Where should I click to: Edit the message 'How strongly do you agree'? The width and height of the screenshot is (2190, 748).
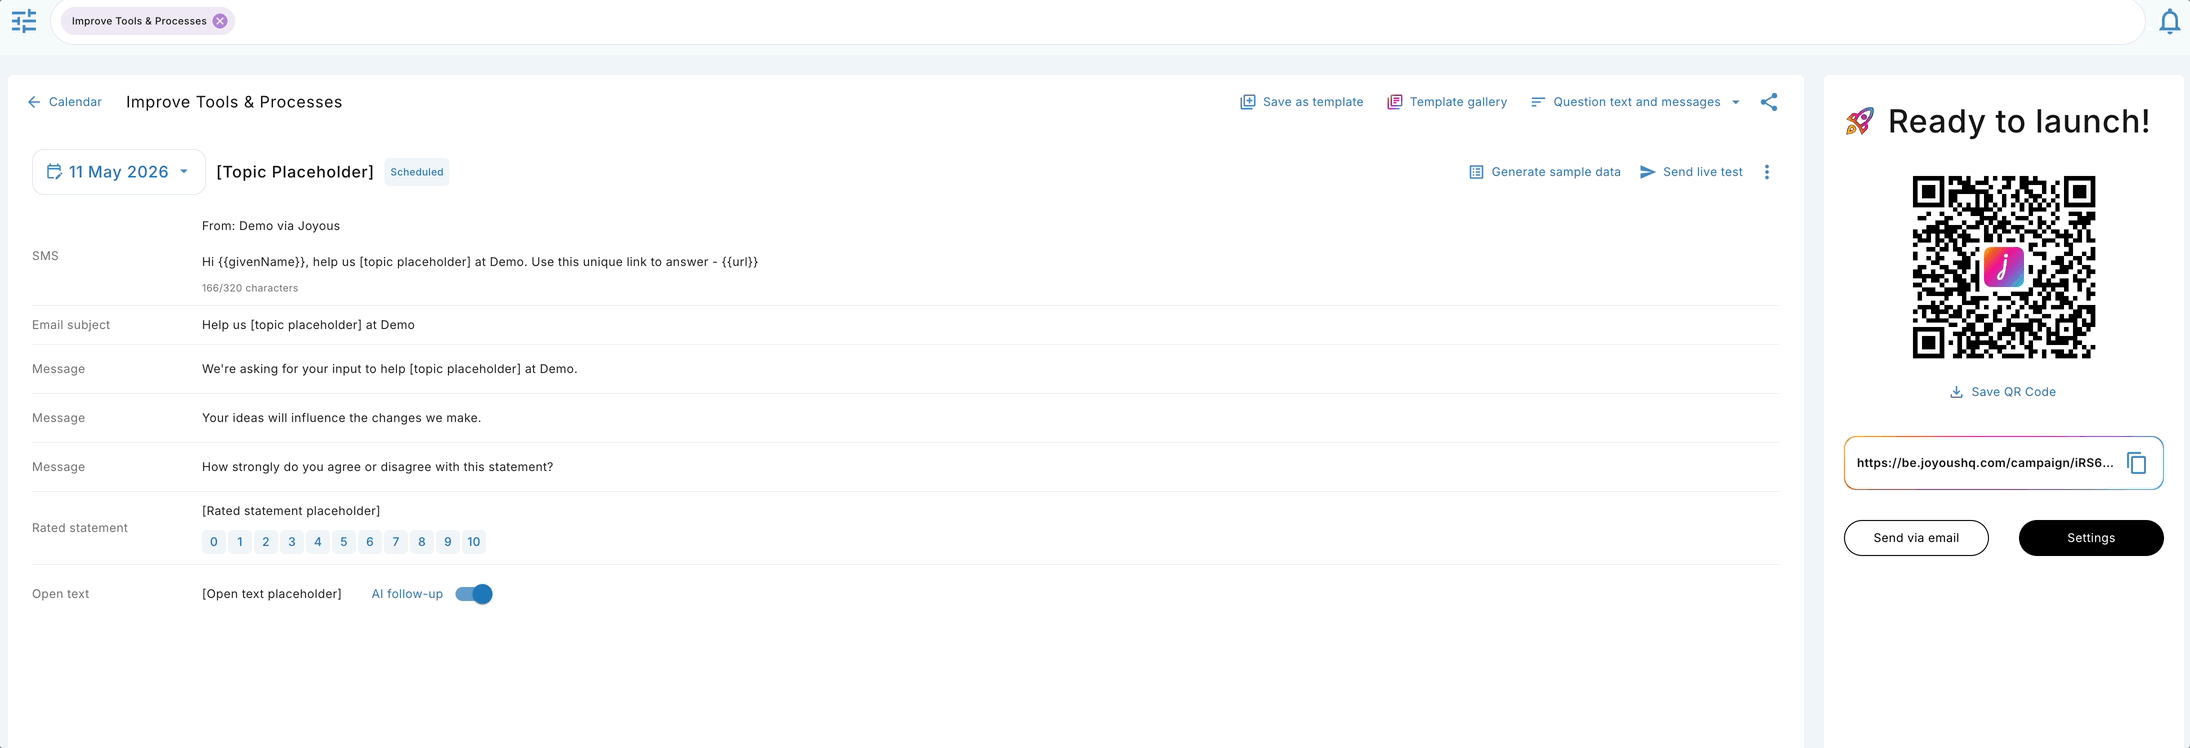(x=377, y=467)
